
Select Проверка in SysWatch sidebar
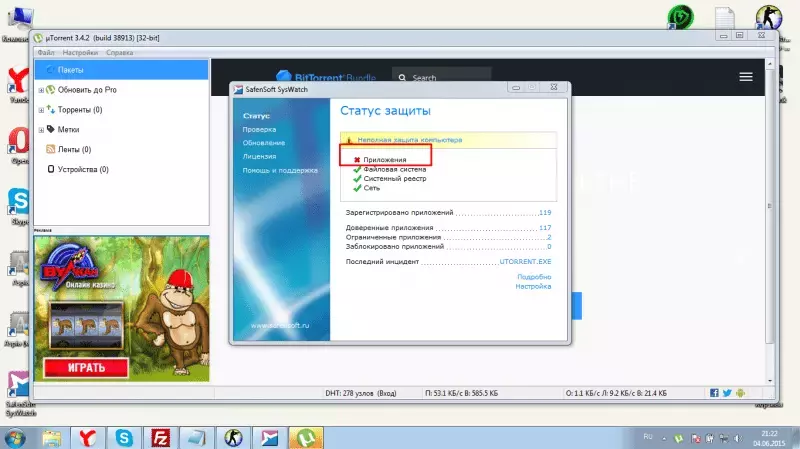pos(259,130)
